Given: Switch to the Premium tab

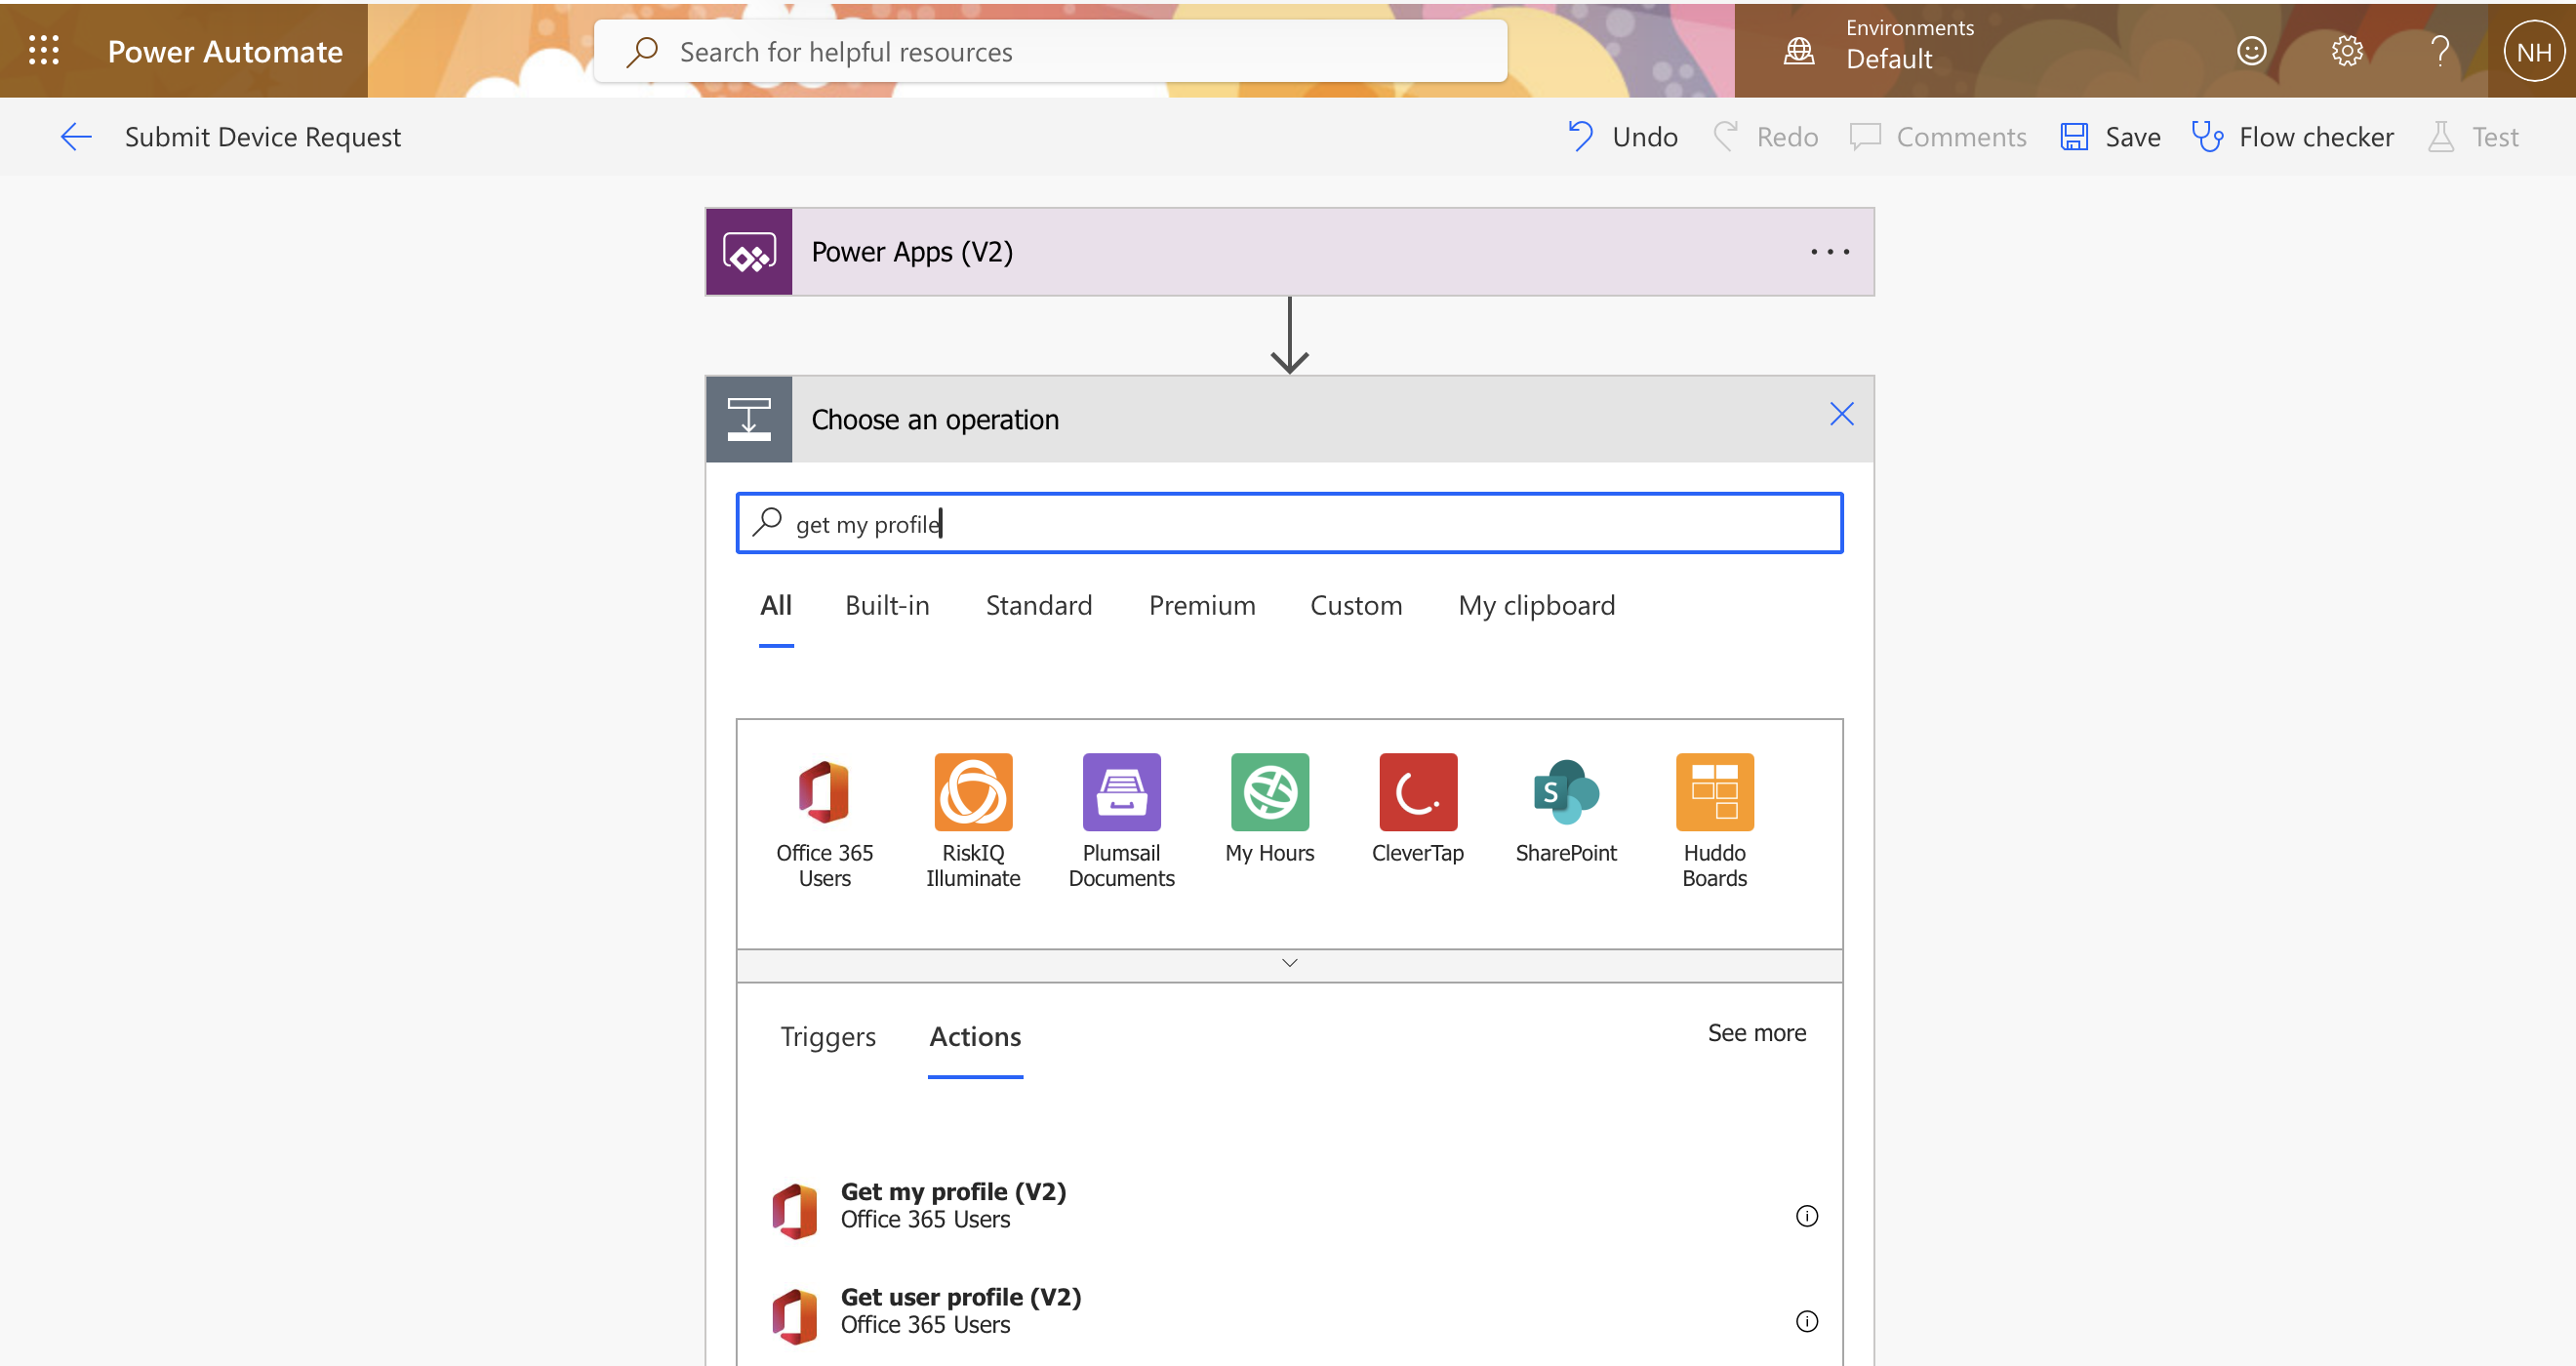Looking at the screenshot, I should [1202, 605].
